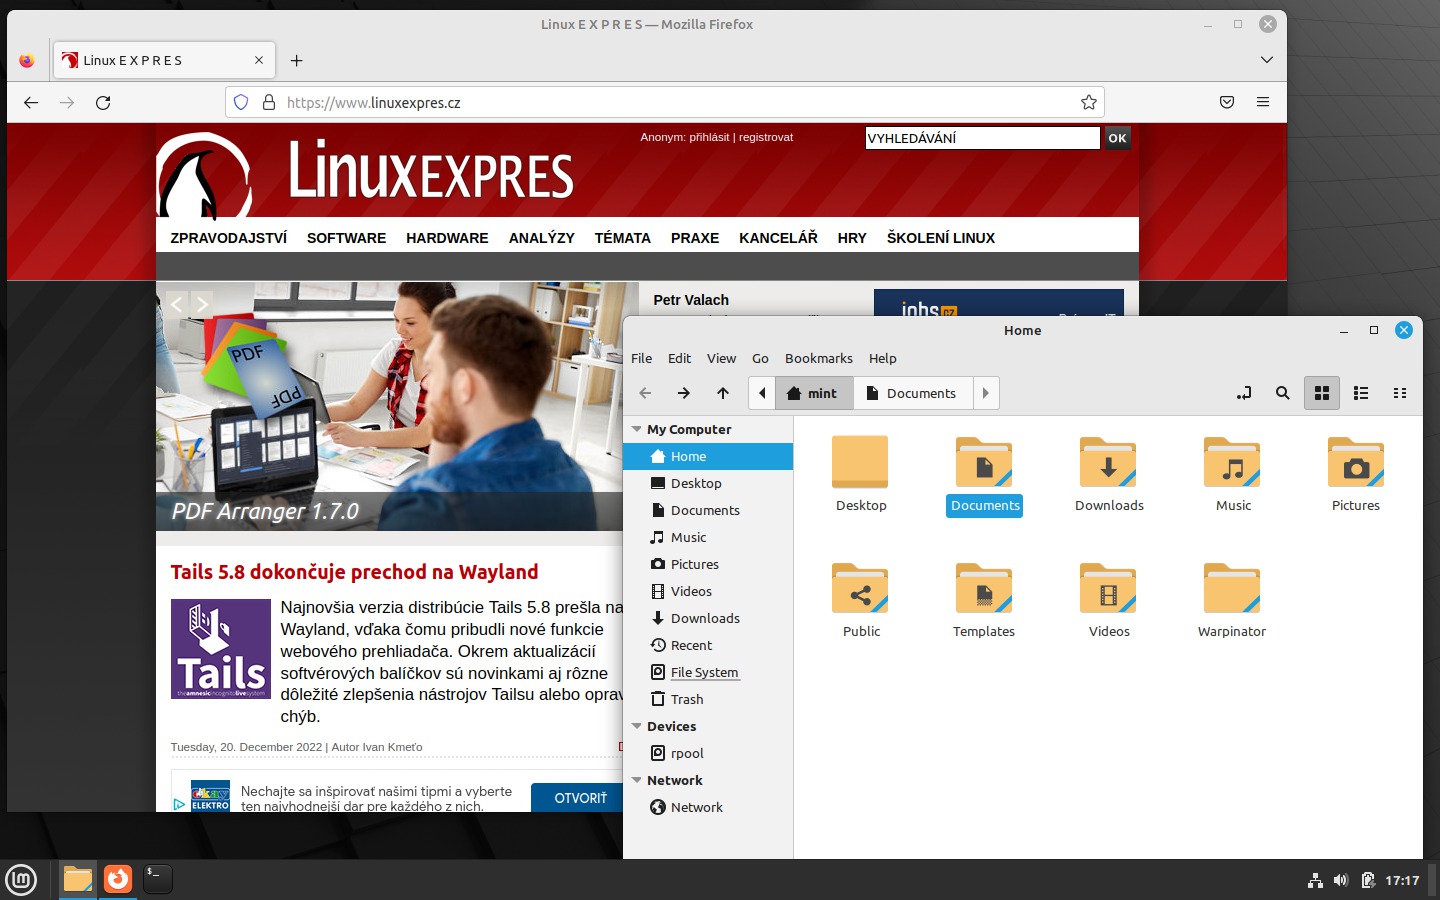This screenshot has height=900, width=1440.
Task: Open the Templates folder icon
Action: tap(984, 600)
